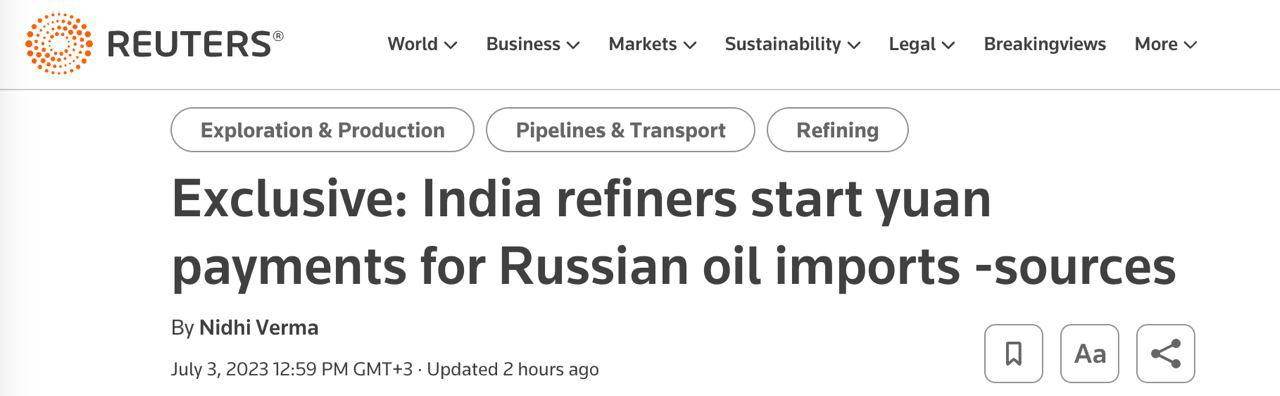Expand the More menu chevron
The image size is (1280, 396).
pyautogui.click(x=1190, y=45)
